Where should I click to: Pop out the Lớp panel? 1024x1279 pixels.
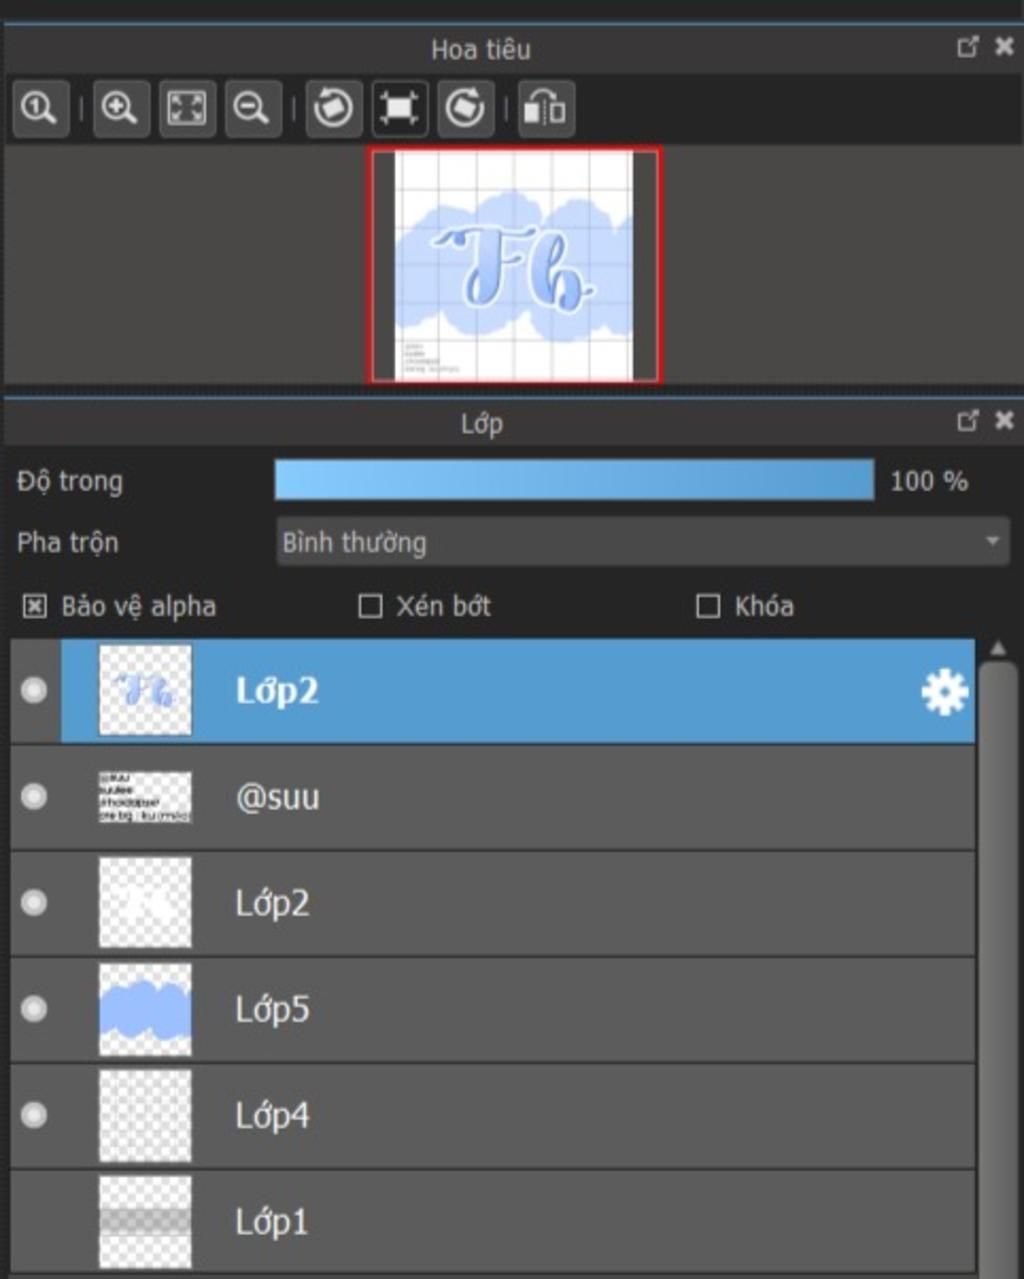967,421
